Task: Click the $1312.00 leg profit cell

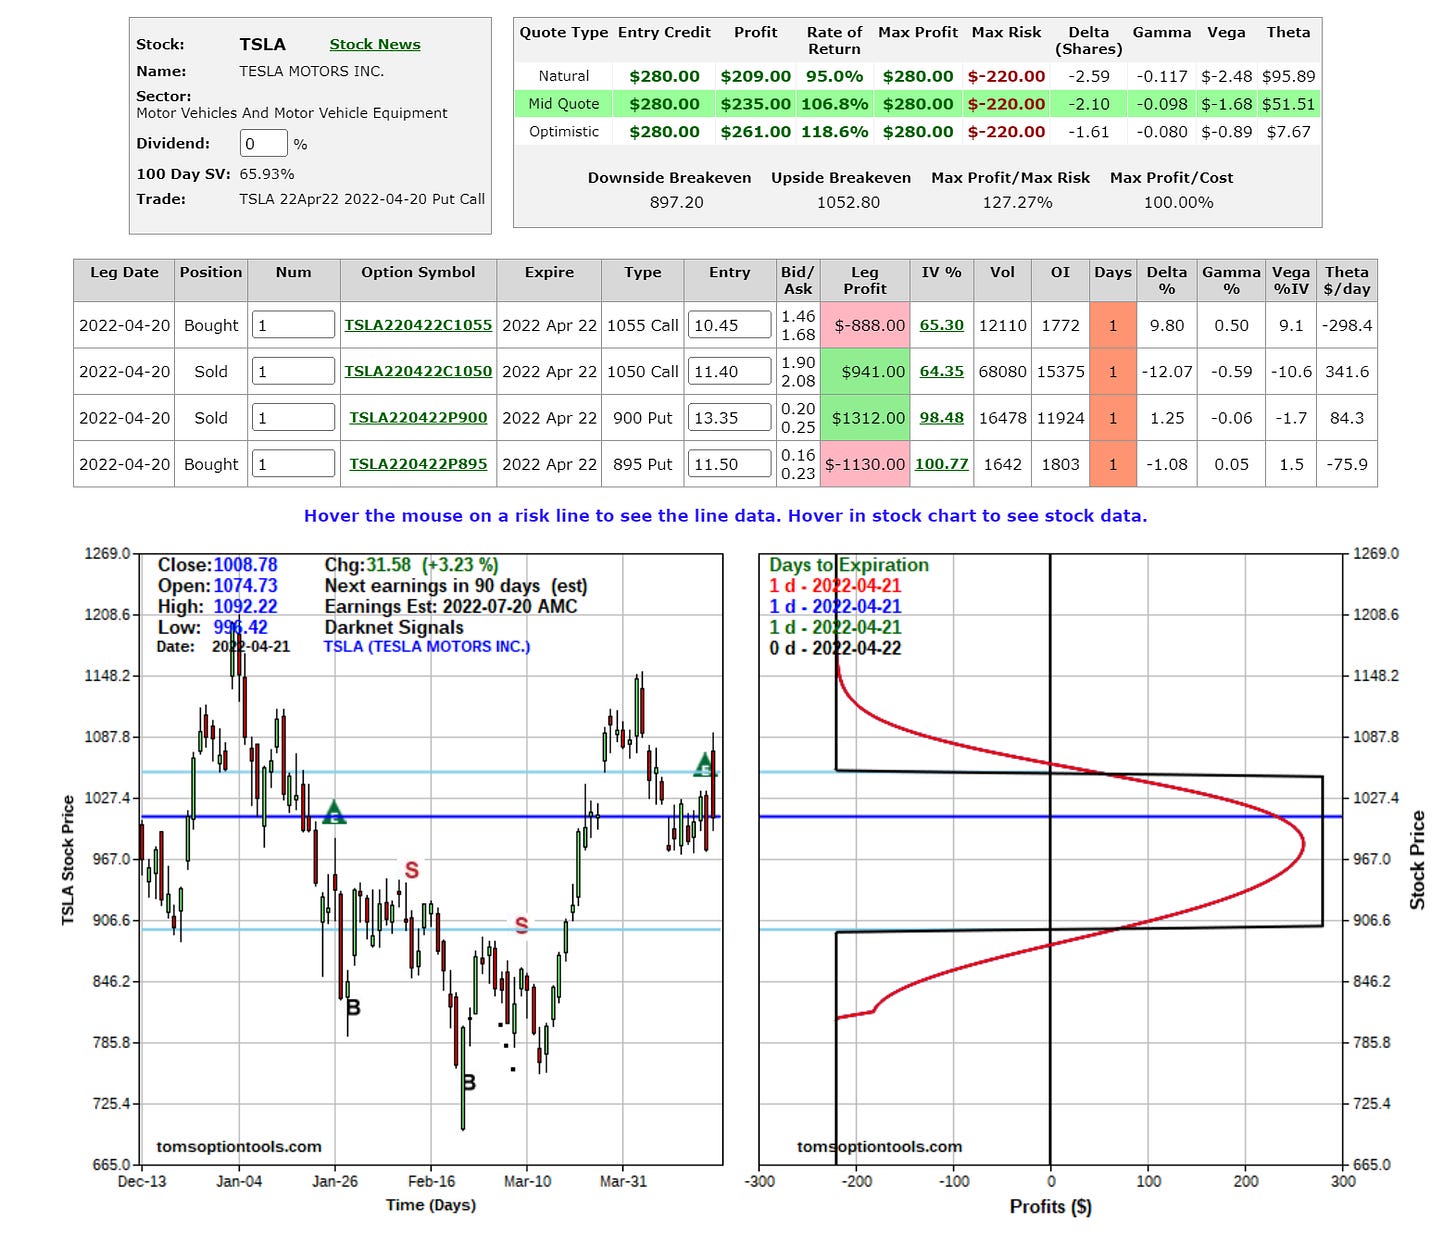Action: tap(865, 418)
